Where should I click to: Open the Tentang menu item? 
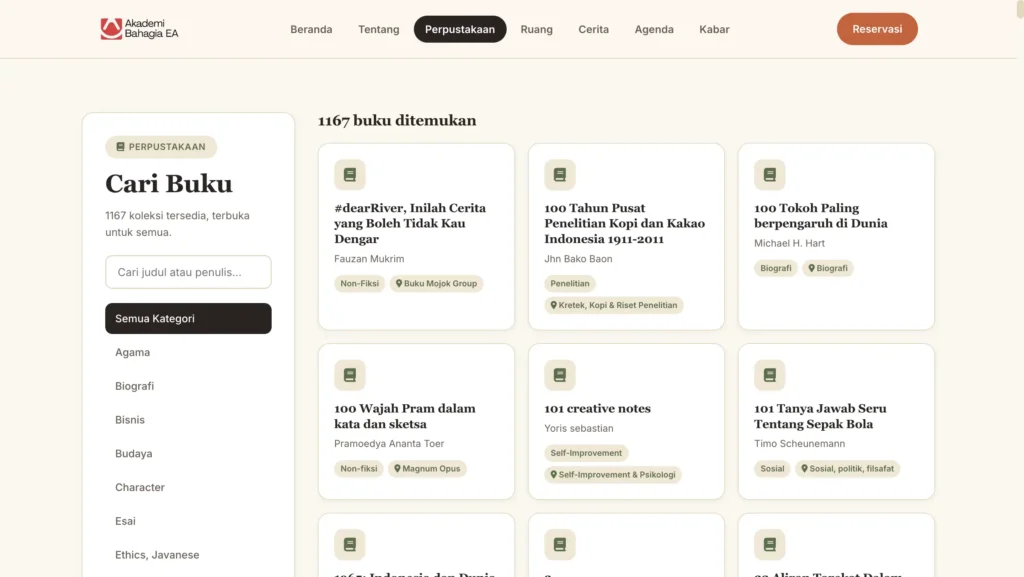pyautogui.click(x=379, y=29)
